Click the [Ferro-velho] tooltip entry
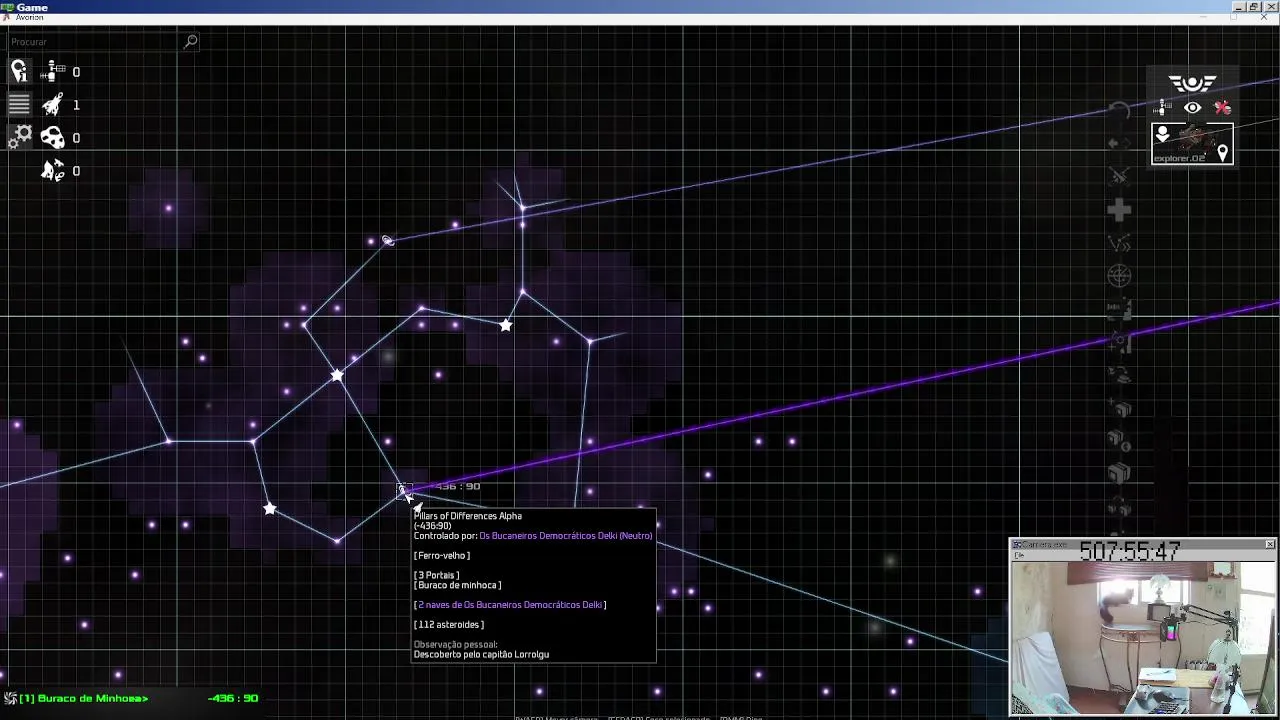The width and height of the screenshot is (1280, 720). (442, 556)
